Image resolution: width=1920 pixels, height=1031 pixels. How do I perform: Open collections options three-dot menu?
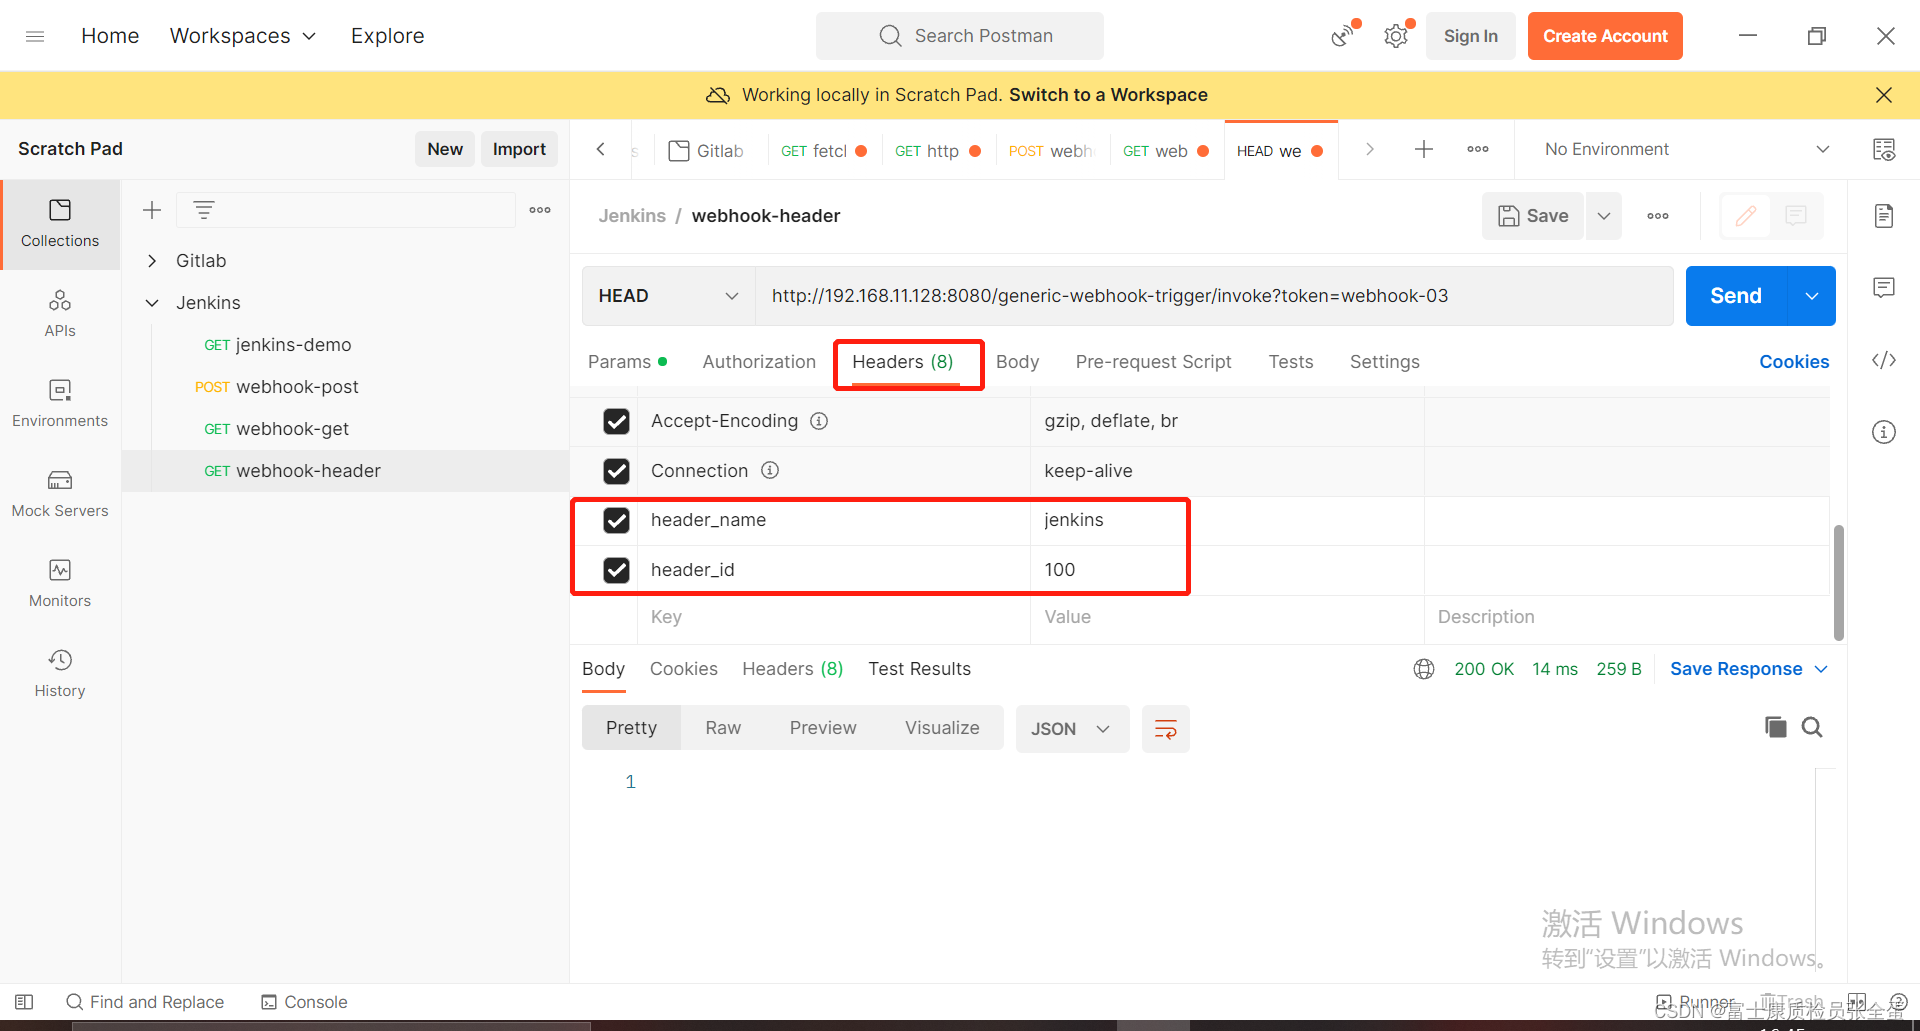pos(540,210)
